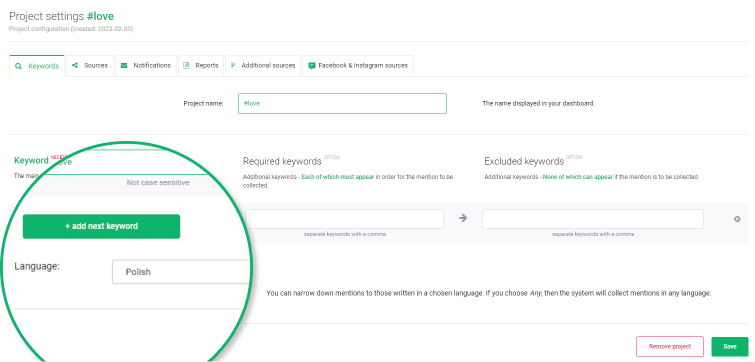Click 'The name displayed in your dashboard' text
The image size is (755, 362).
click(539, 103)
